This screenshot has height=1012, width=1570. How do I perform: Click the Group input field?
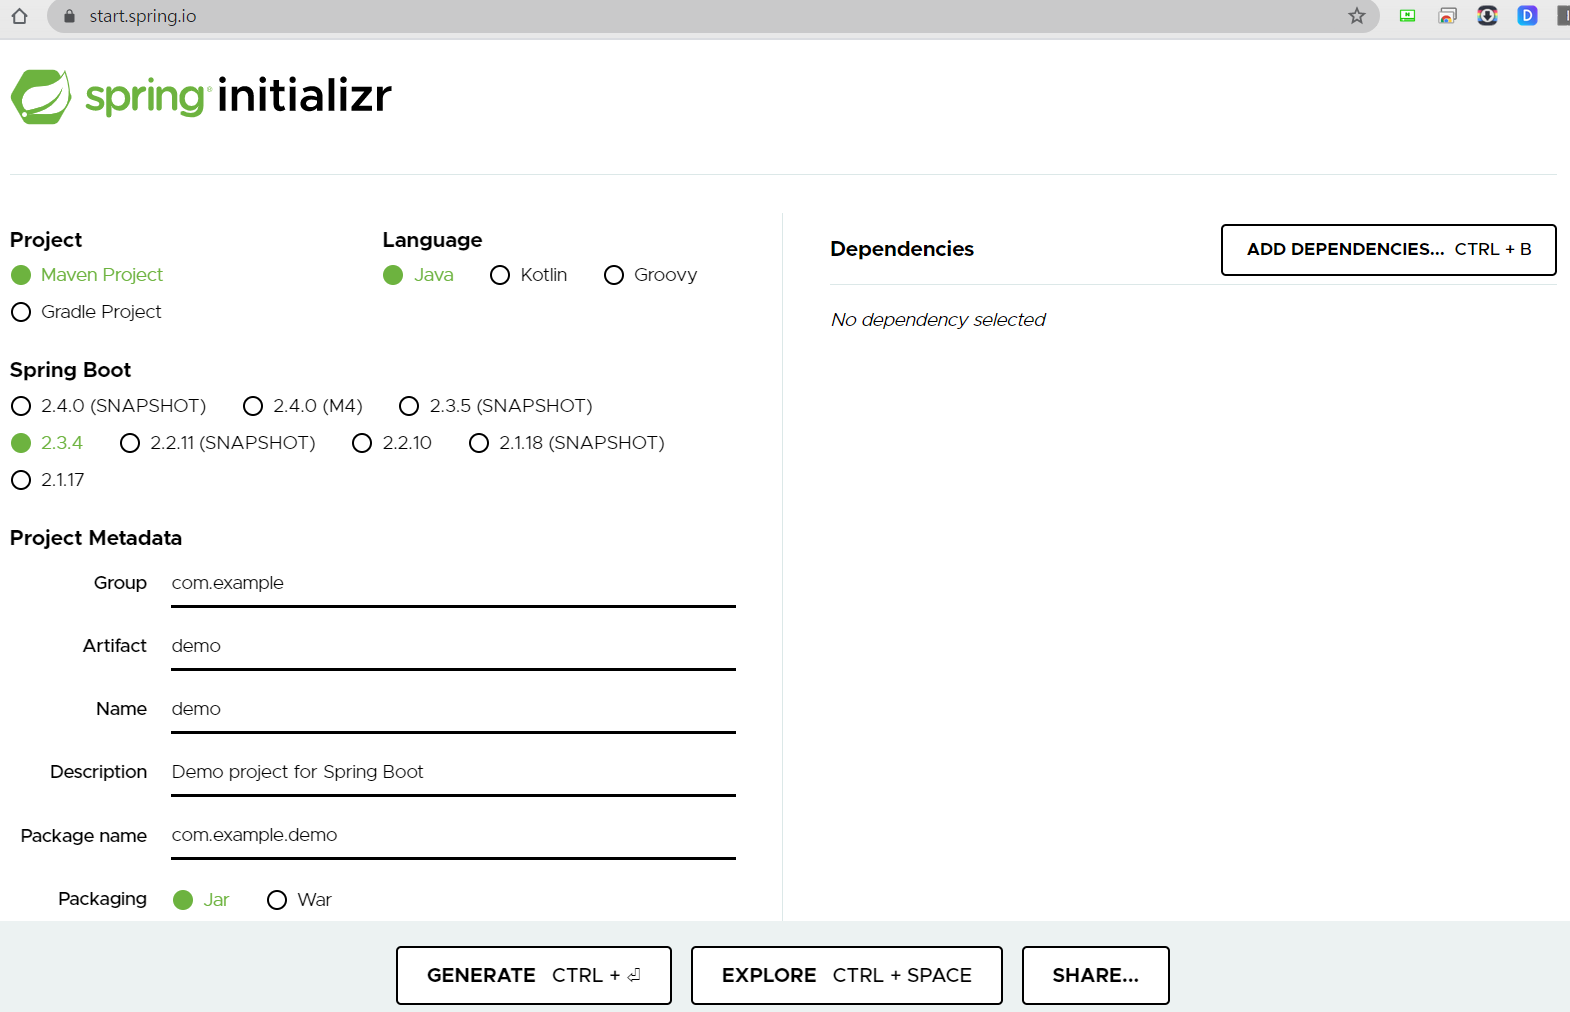click(453, 584)
